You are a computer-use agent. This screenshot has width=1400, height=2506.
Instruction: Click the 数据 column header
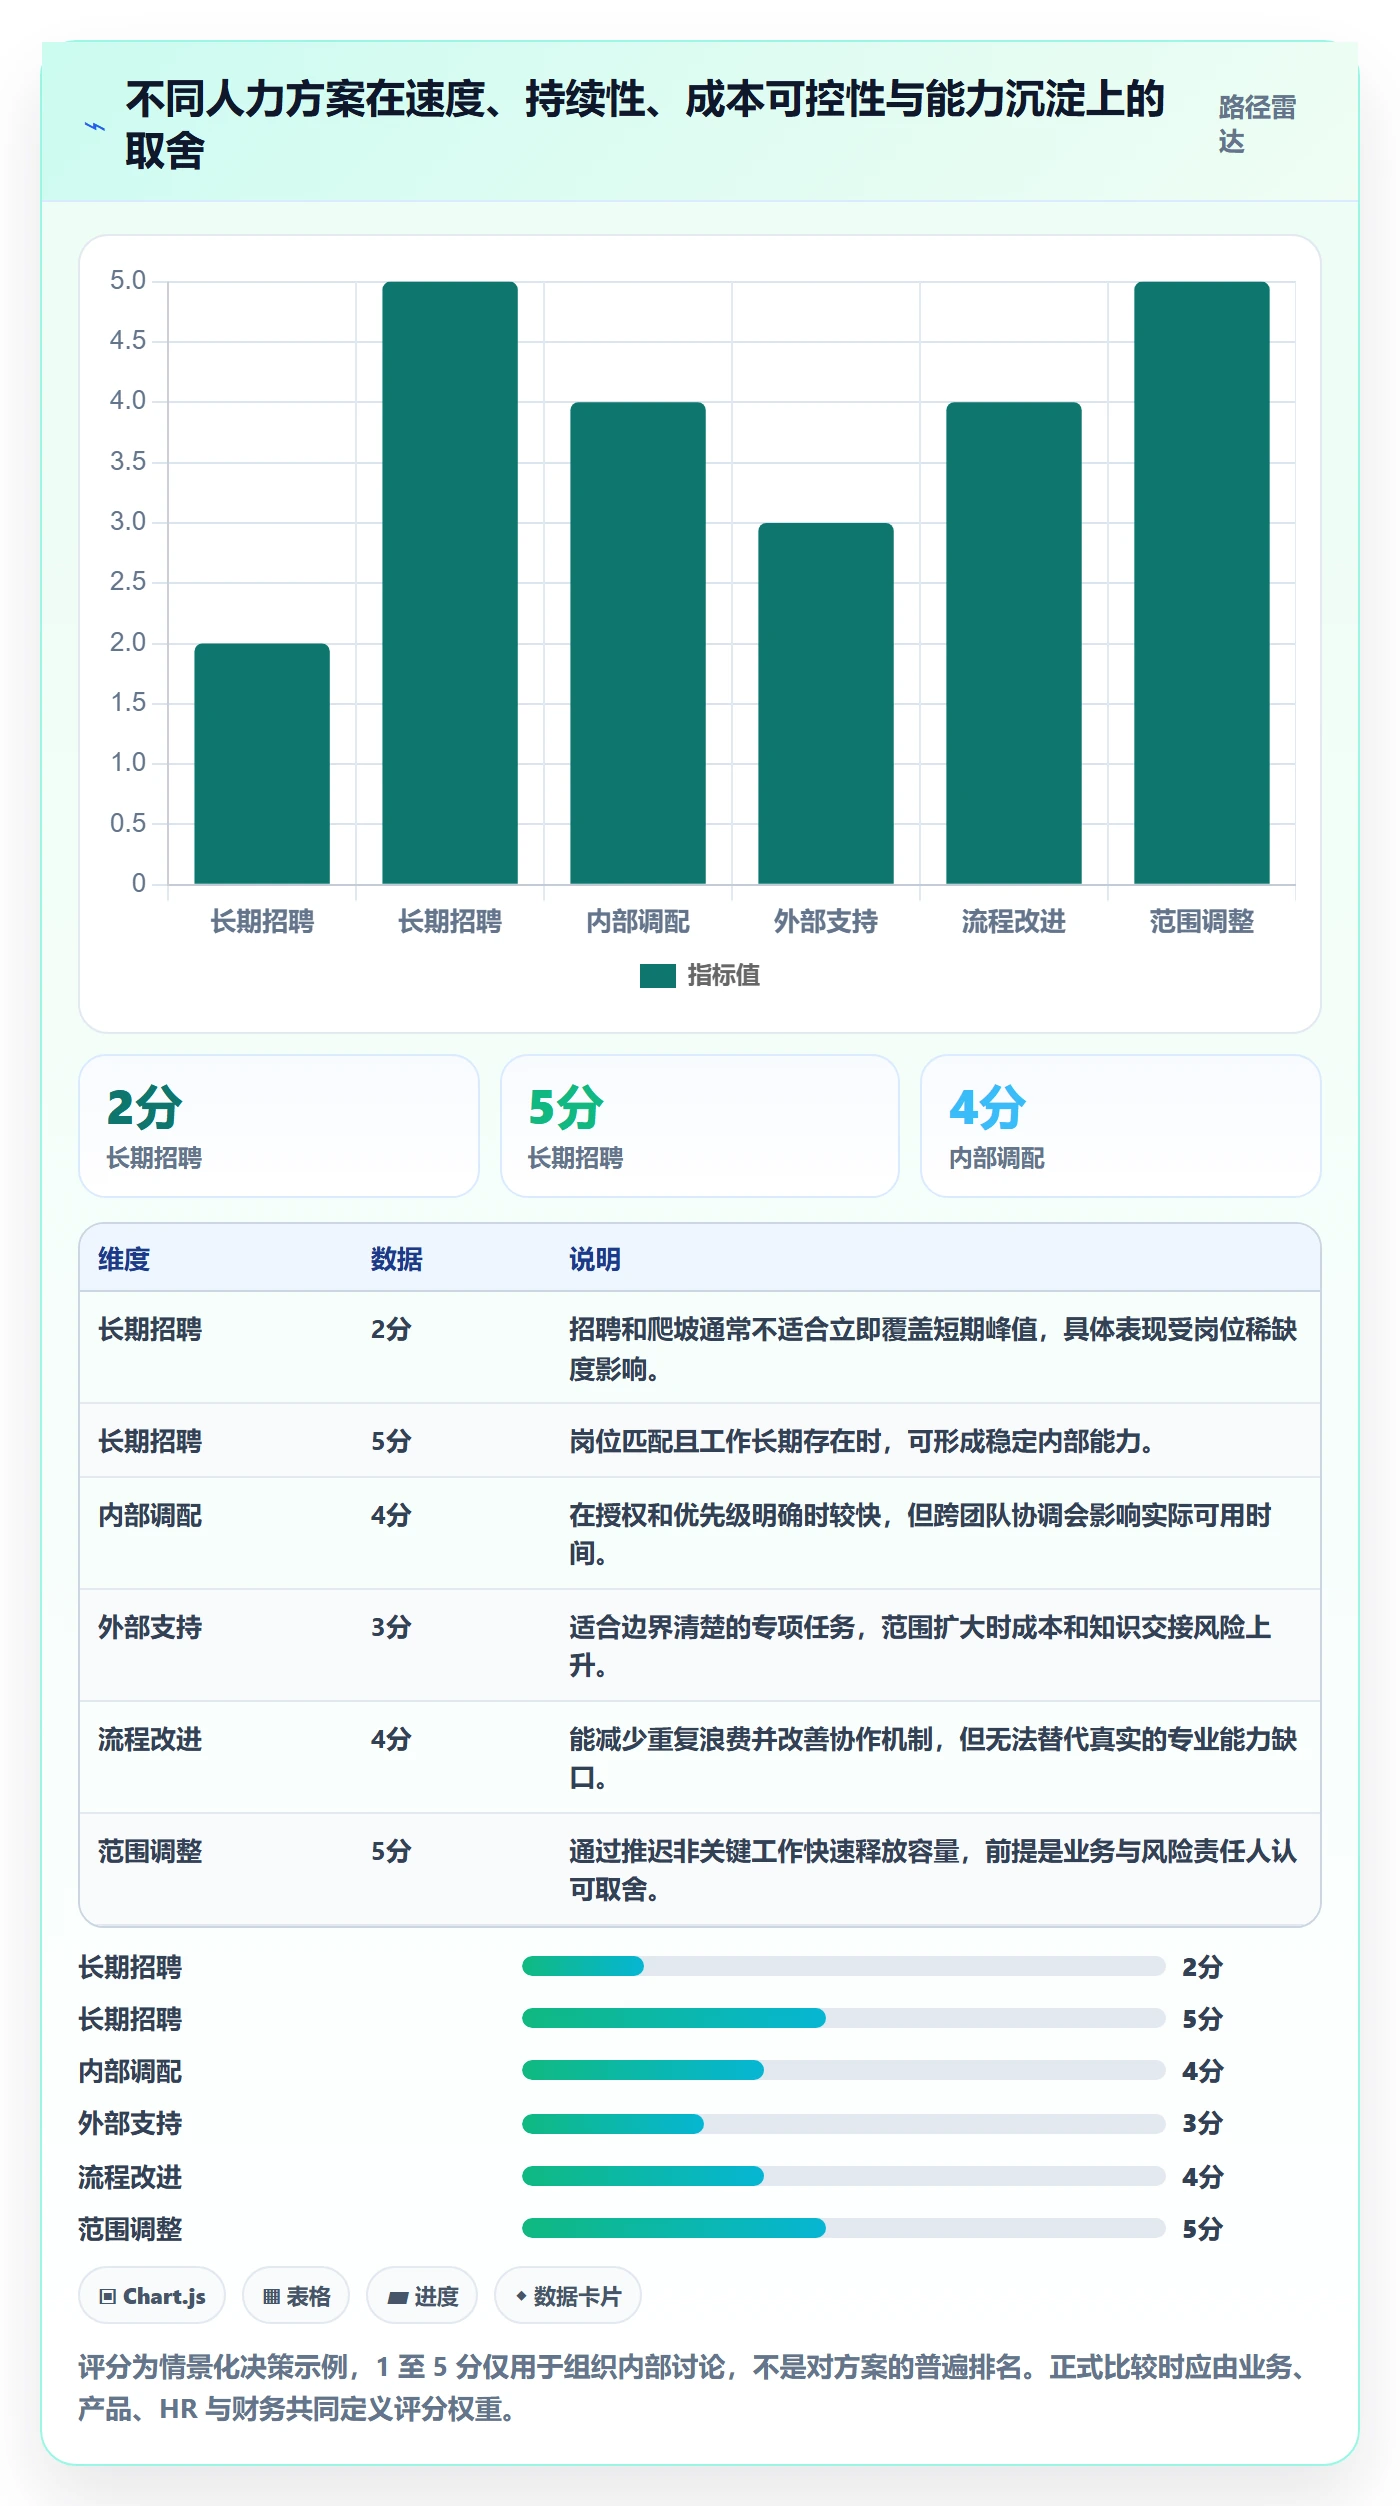pyautogui.click(x=397, y=1259)
